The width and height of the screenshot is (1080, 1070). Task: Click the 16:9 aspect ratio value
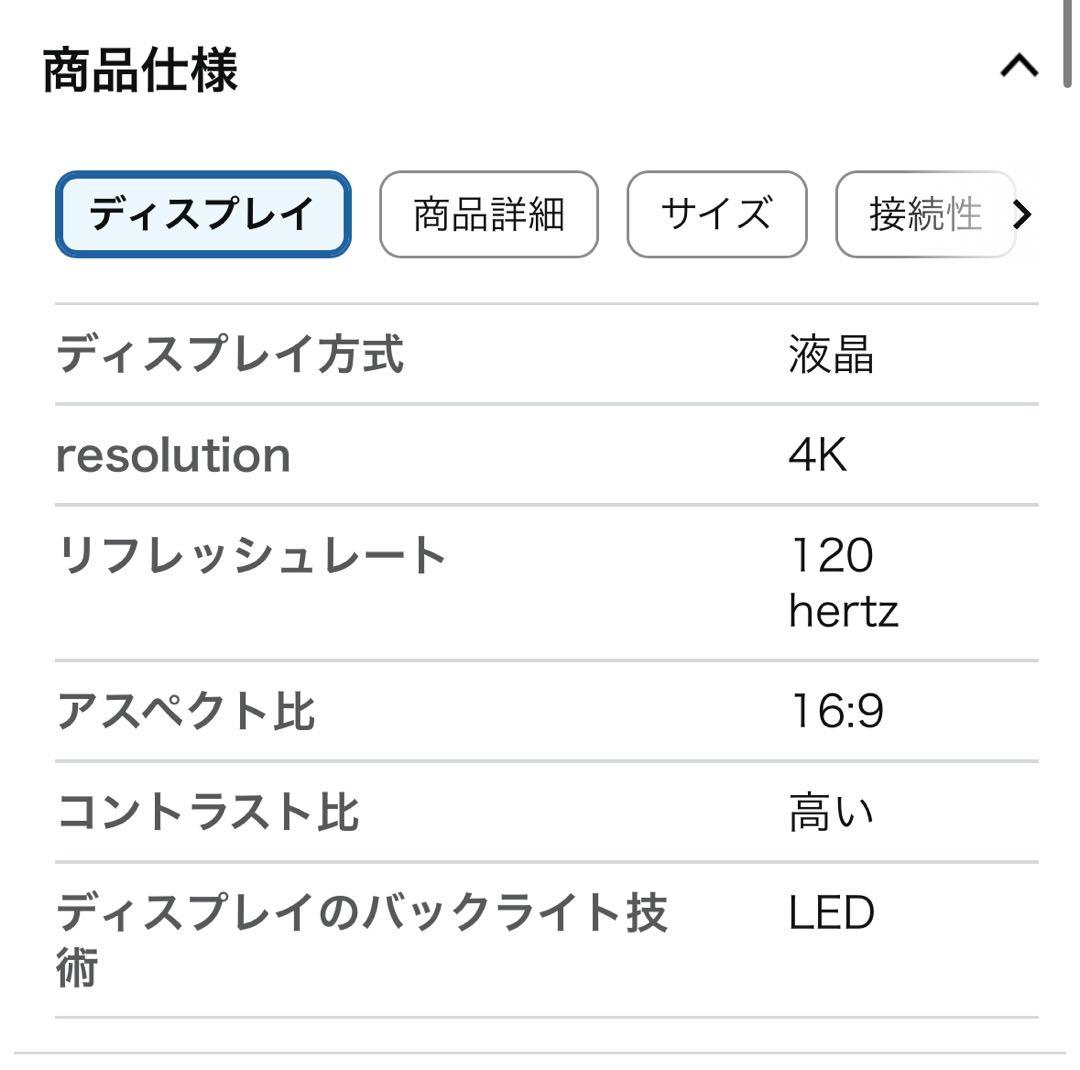pyautogui.click(x=835, y=712)
